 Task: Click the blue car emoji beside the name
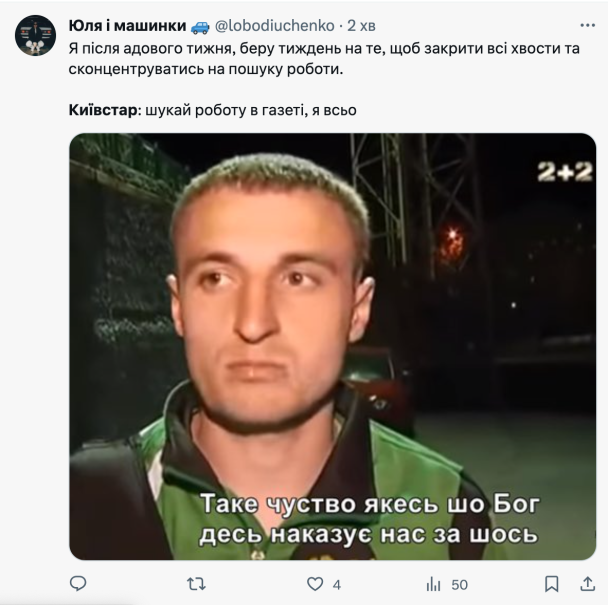point(200,26)
